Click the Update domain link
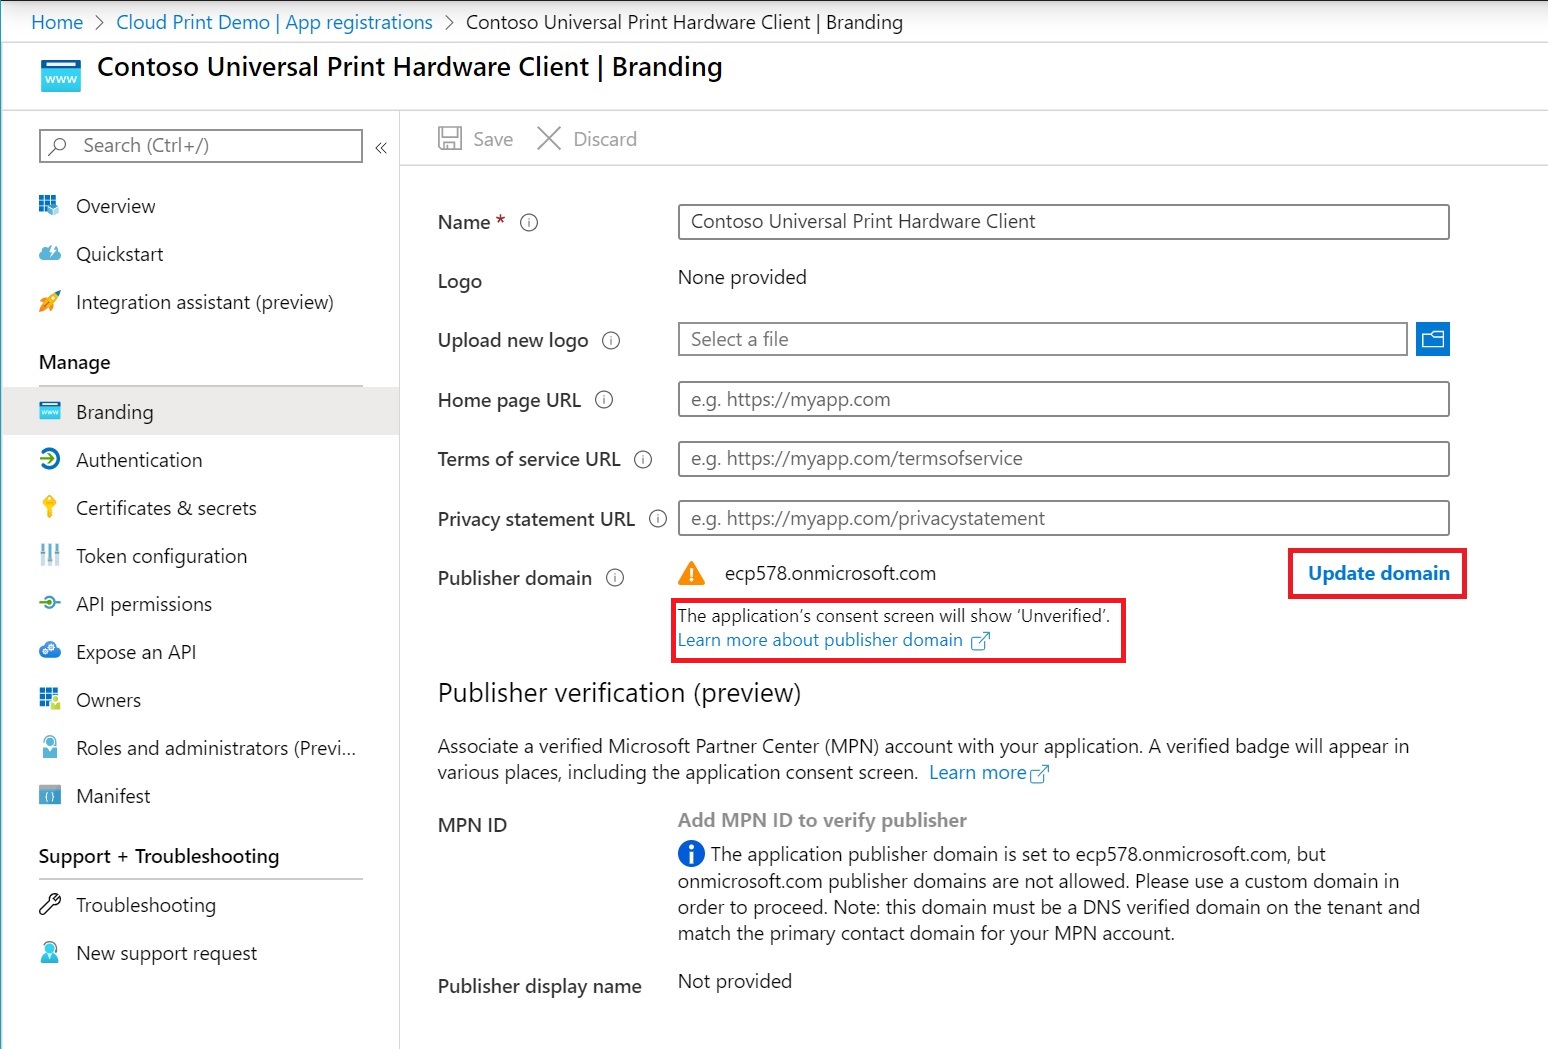Image resolution: width=1548 pixels, height=1049 pixels. click(1379, 573)
